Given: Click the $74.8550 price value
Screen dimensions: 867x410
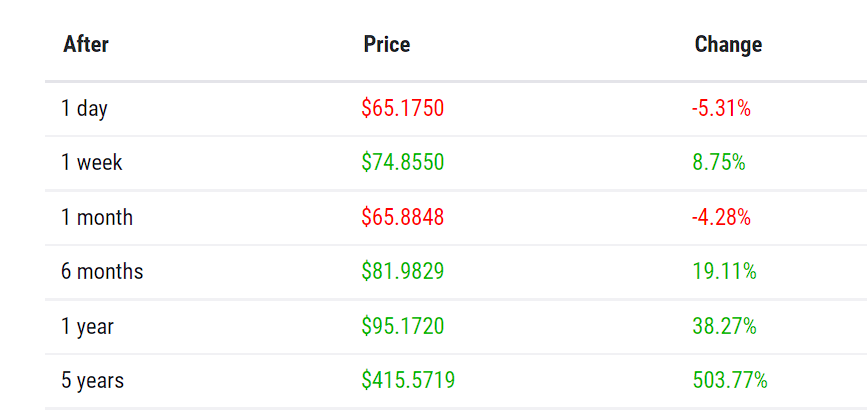Looking at the screenshot, I should coord(402,163).
